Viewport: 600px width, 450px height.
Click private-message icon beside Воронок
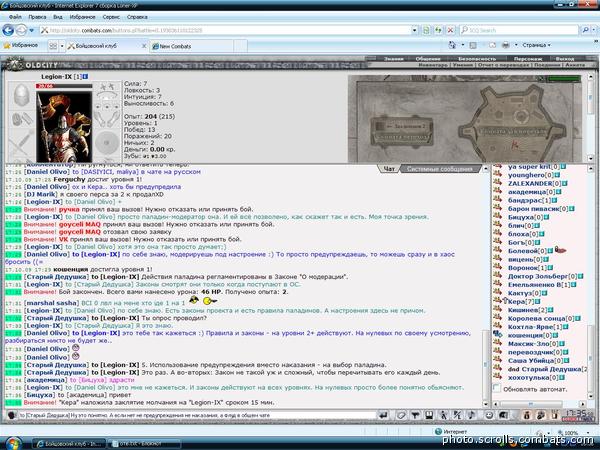click(497, 267)
